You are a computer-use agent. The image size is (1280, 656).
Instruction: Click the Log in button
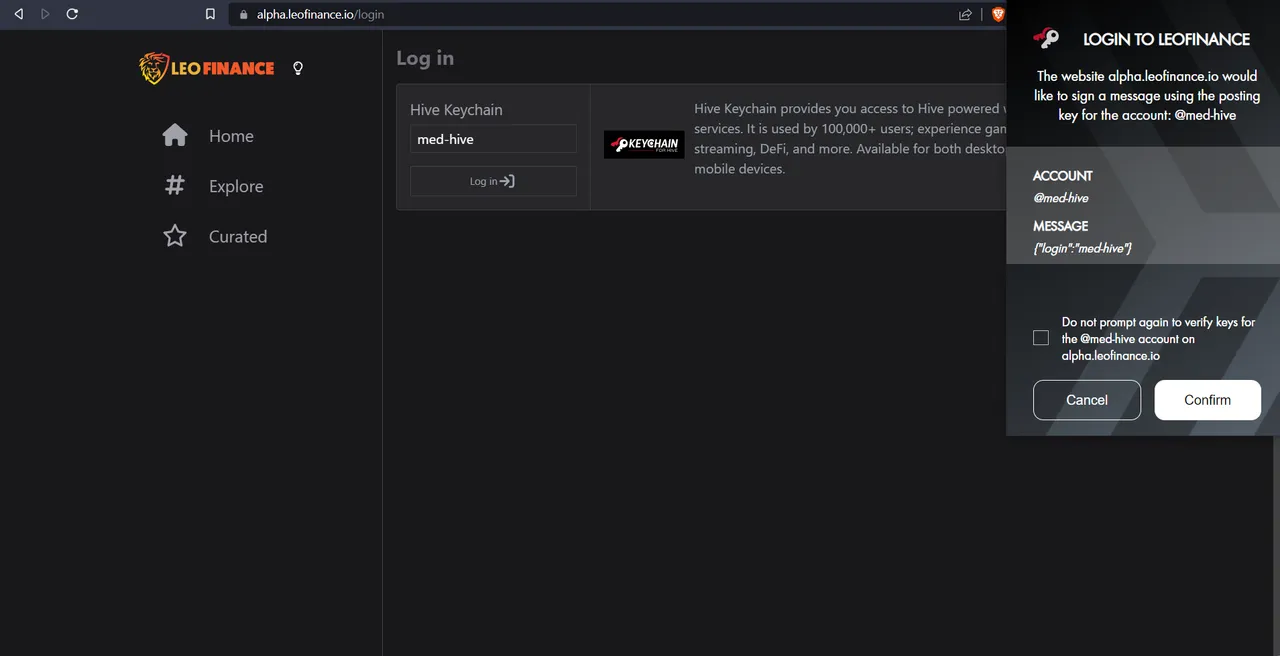coord(493,181)
